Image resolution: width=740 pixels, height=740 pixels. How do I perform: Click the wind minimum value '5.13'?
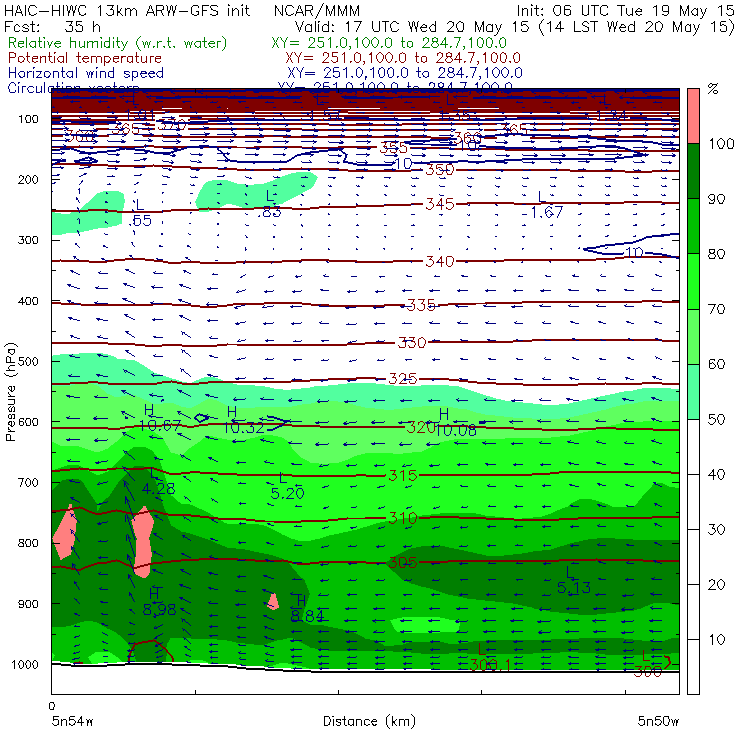pos(574,588)
